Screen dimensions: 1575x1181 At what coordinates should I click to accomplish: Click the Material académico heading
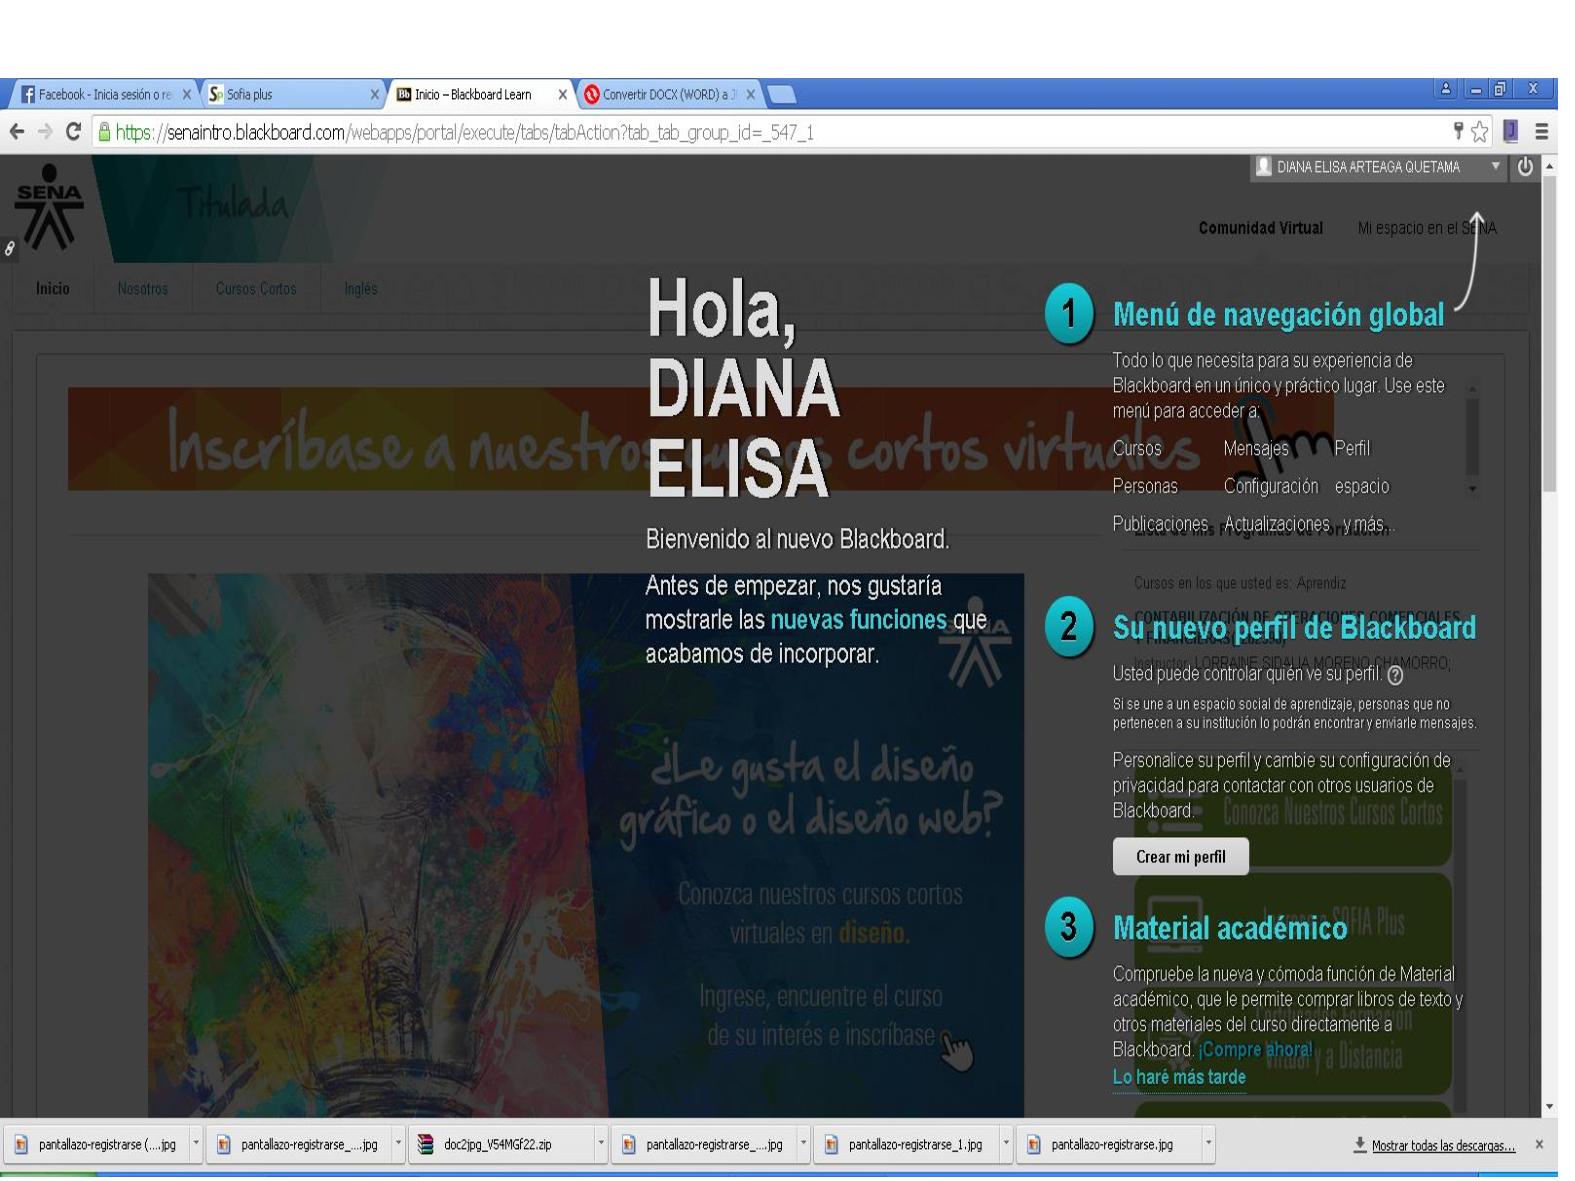1230,929
